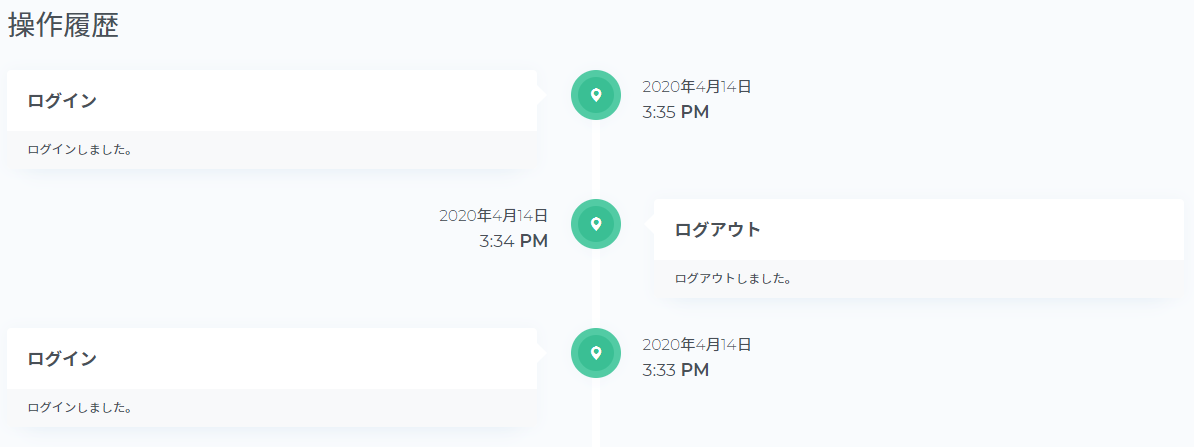Select the ログアウト card title
The image size is (1194, 447).
(x=718, y=230)
